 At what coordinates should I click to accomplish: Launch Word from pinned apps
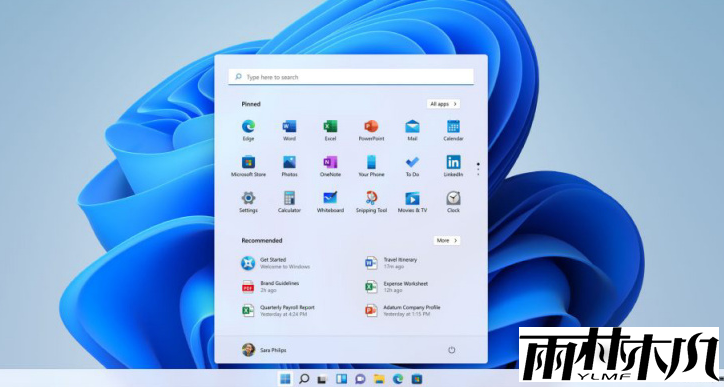point(289,130)
